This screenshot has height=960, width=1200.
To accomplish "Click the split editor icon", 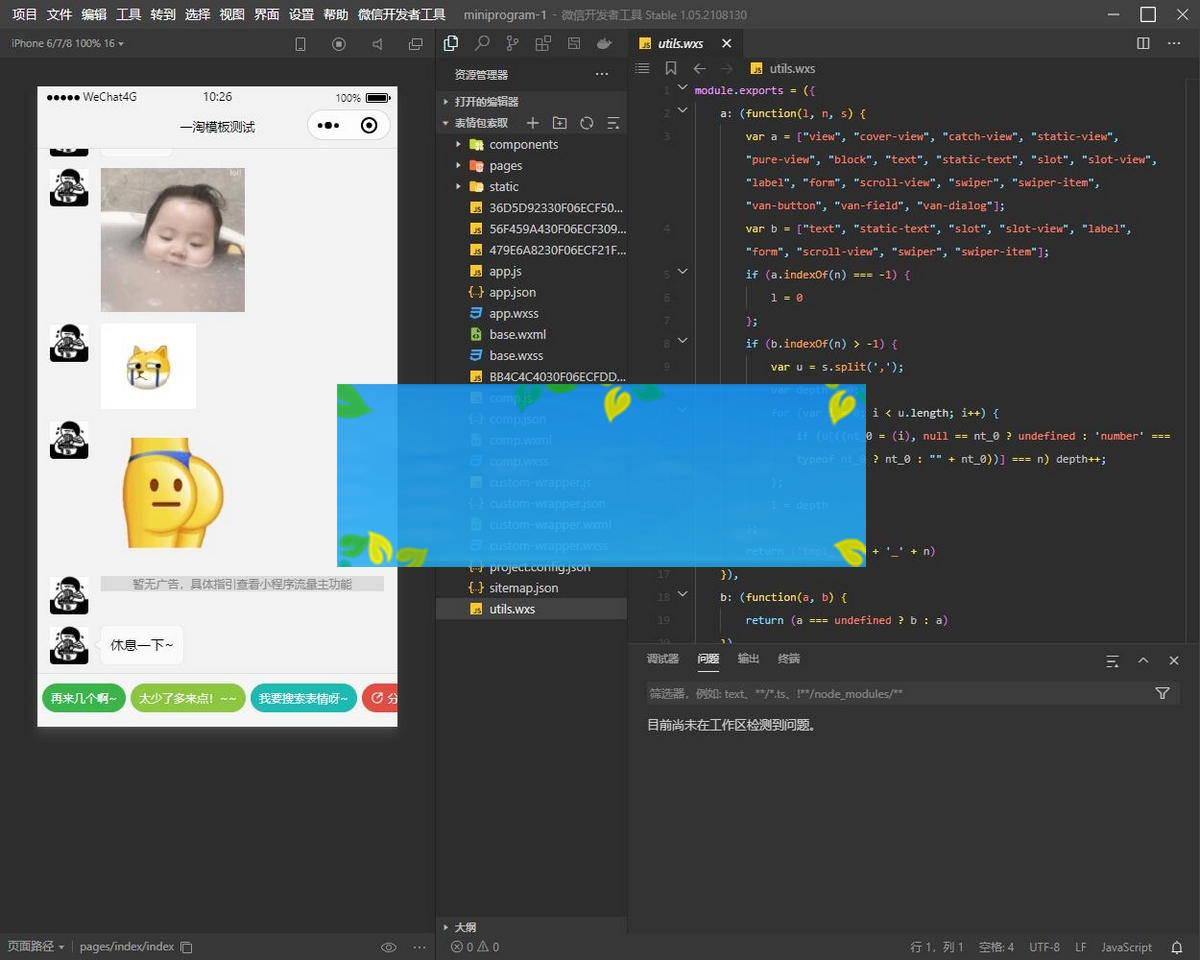I will point(1143,44).
